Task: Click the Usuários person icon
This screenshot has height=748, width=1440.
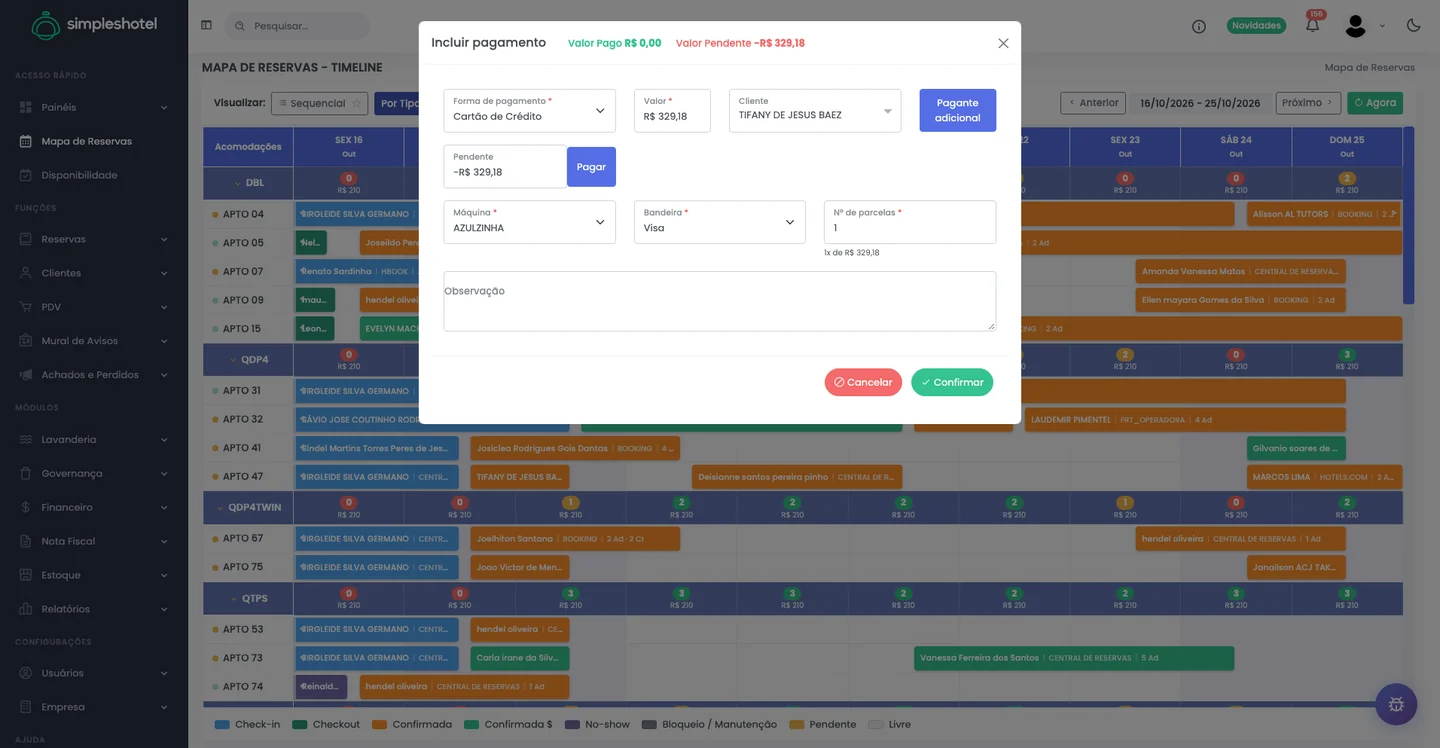Action: tap(26, 673)
